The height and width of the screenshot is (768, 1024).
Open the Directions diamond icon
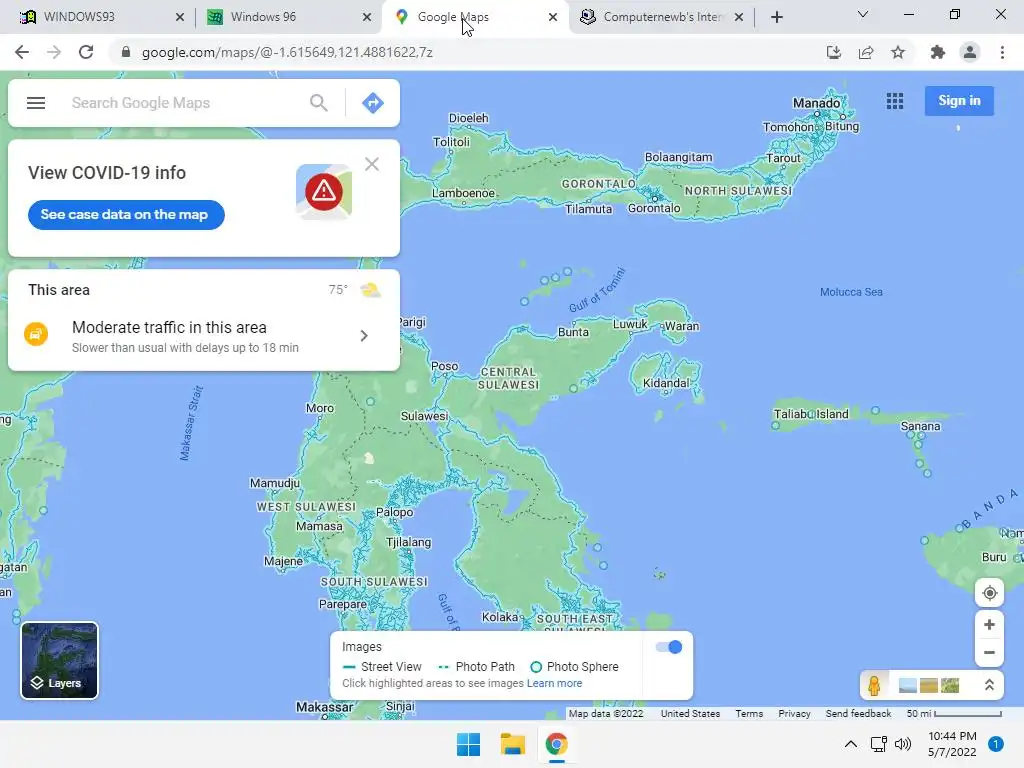pos(373,103)
